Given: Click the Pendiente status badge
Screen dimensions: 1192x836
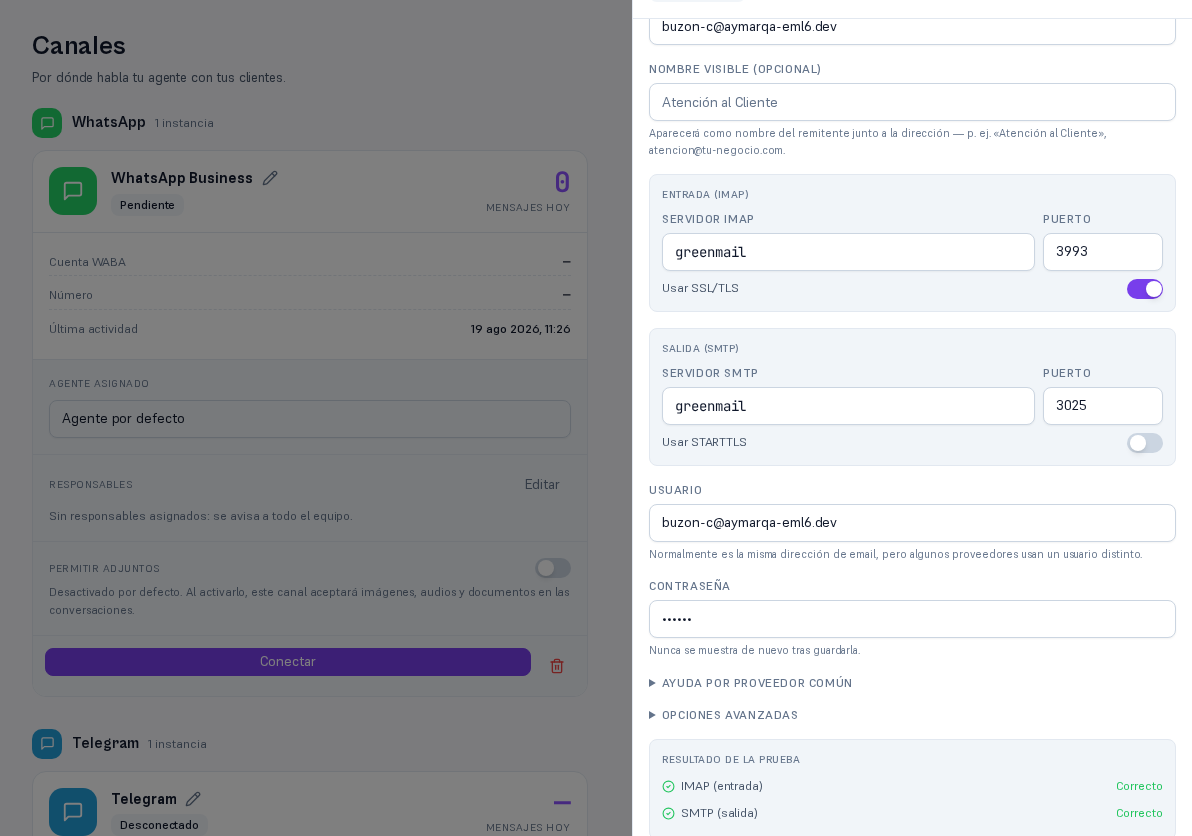Looking at the screenshot, I should tap(147, 205).
